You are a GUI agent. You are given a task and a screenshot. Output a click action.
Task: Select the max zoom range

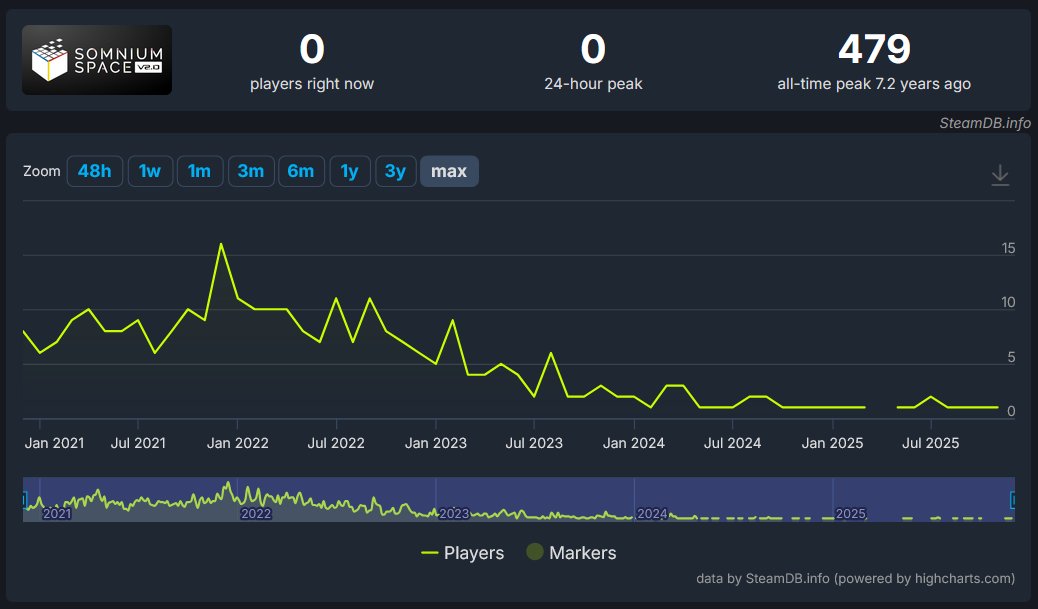coord(449,171)
